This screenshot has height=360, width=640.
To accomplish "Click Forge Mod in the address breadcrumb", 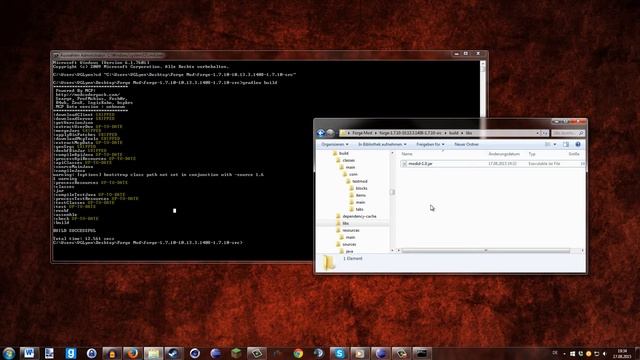I will tap(362, 133).
